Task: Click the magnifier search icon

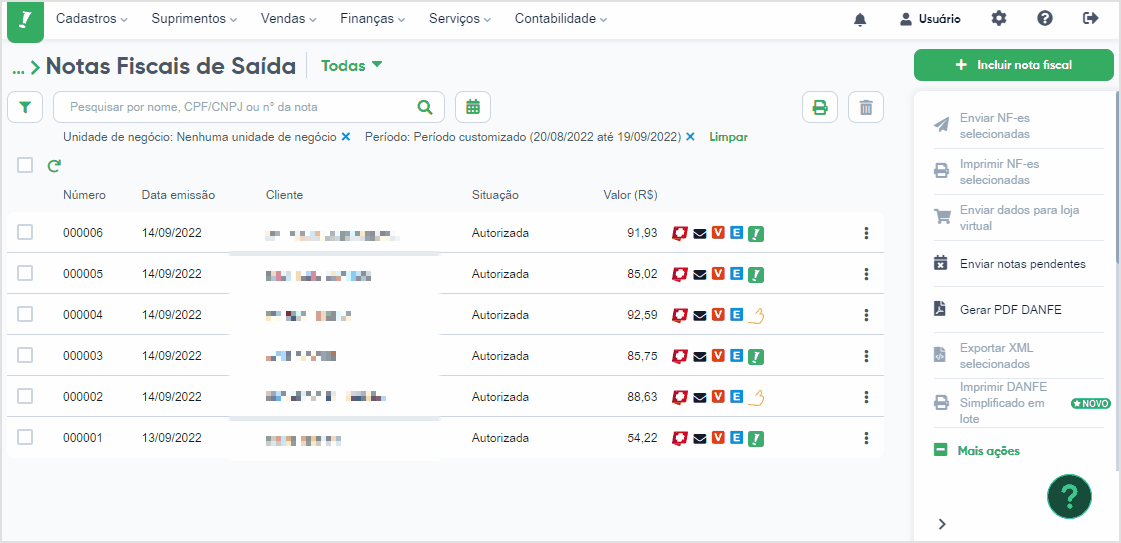Action: point(425,107)
